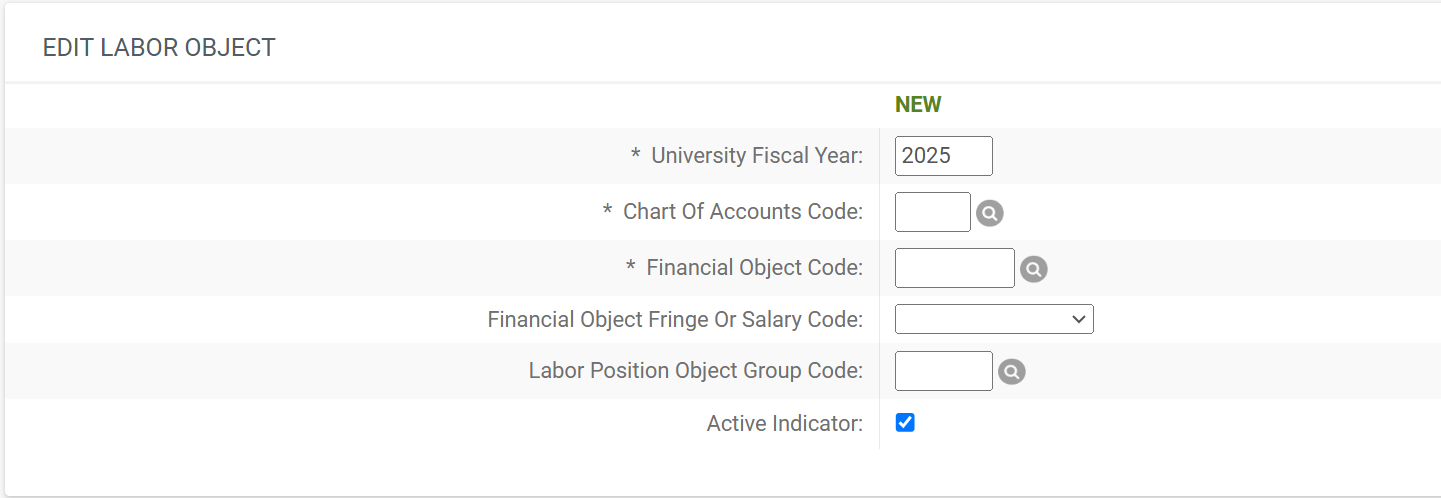Click the Edit Labor Object section header
This screenshot has height=498, width=1441.
tap(159, 47)
